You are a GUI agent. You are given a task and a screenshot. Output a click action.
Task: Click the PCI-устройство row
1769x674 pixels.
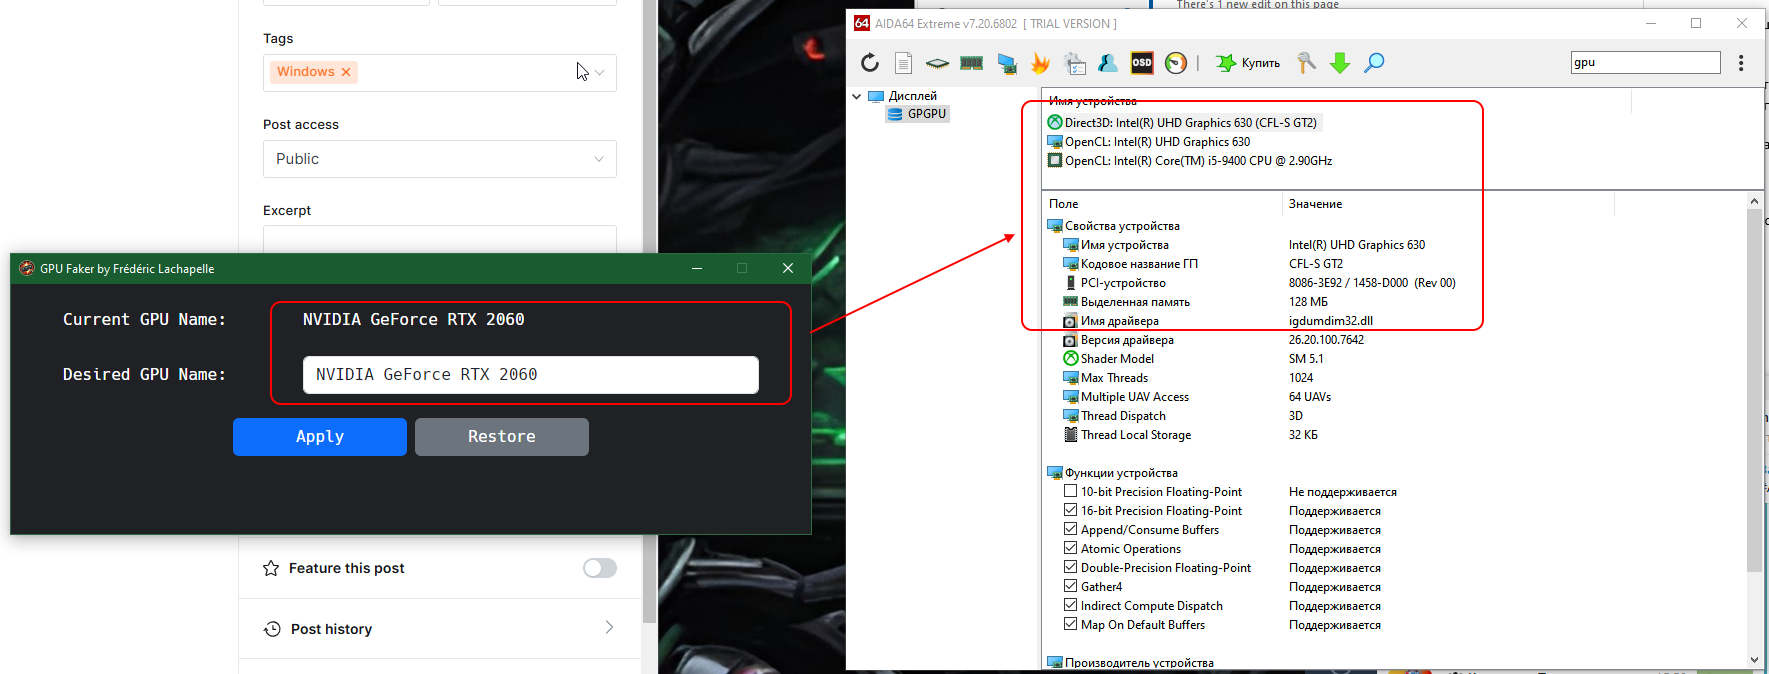tap(1114, 283)
